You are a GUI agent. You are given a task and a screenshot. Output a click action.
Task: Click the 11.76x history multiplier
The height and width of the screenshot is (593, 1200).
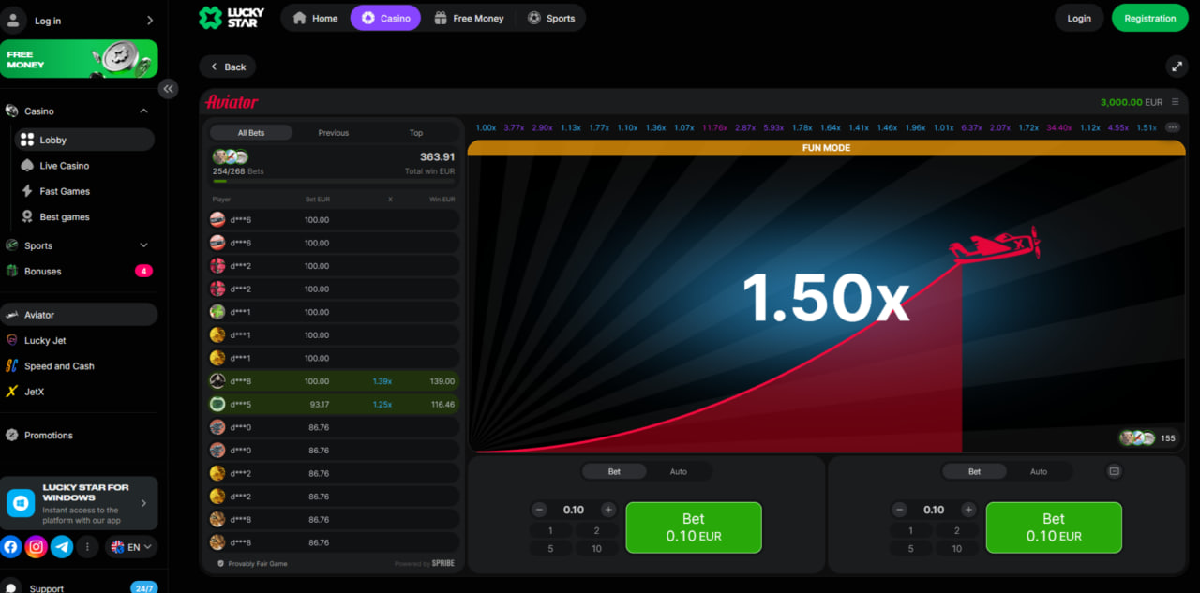tap(715, 128)
